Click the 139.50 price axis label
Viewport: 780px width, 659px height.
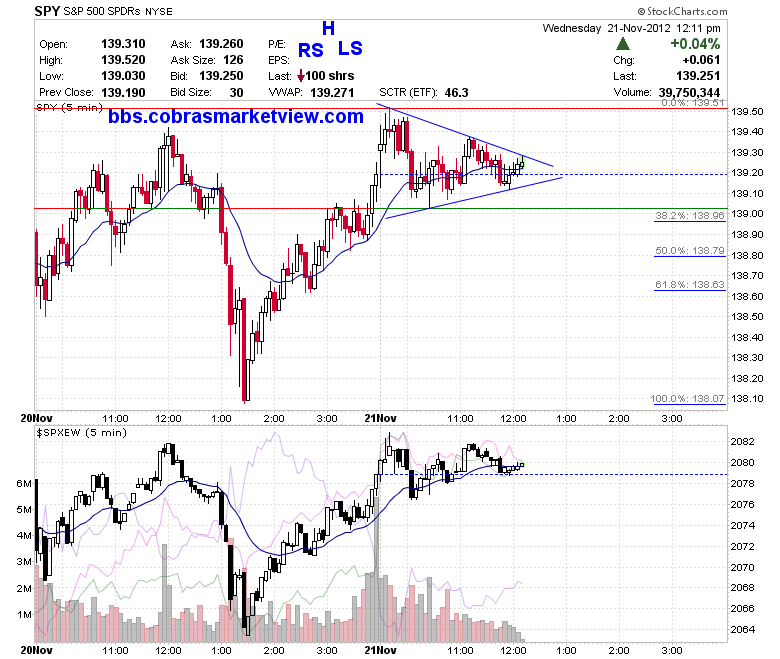(747, 111)
